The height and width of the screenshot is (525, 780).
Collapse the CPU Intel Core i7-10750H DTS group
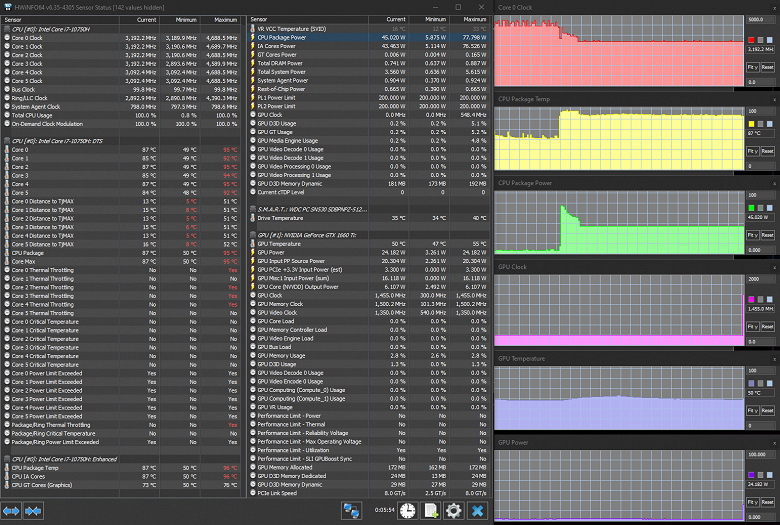point(7,141)
